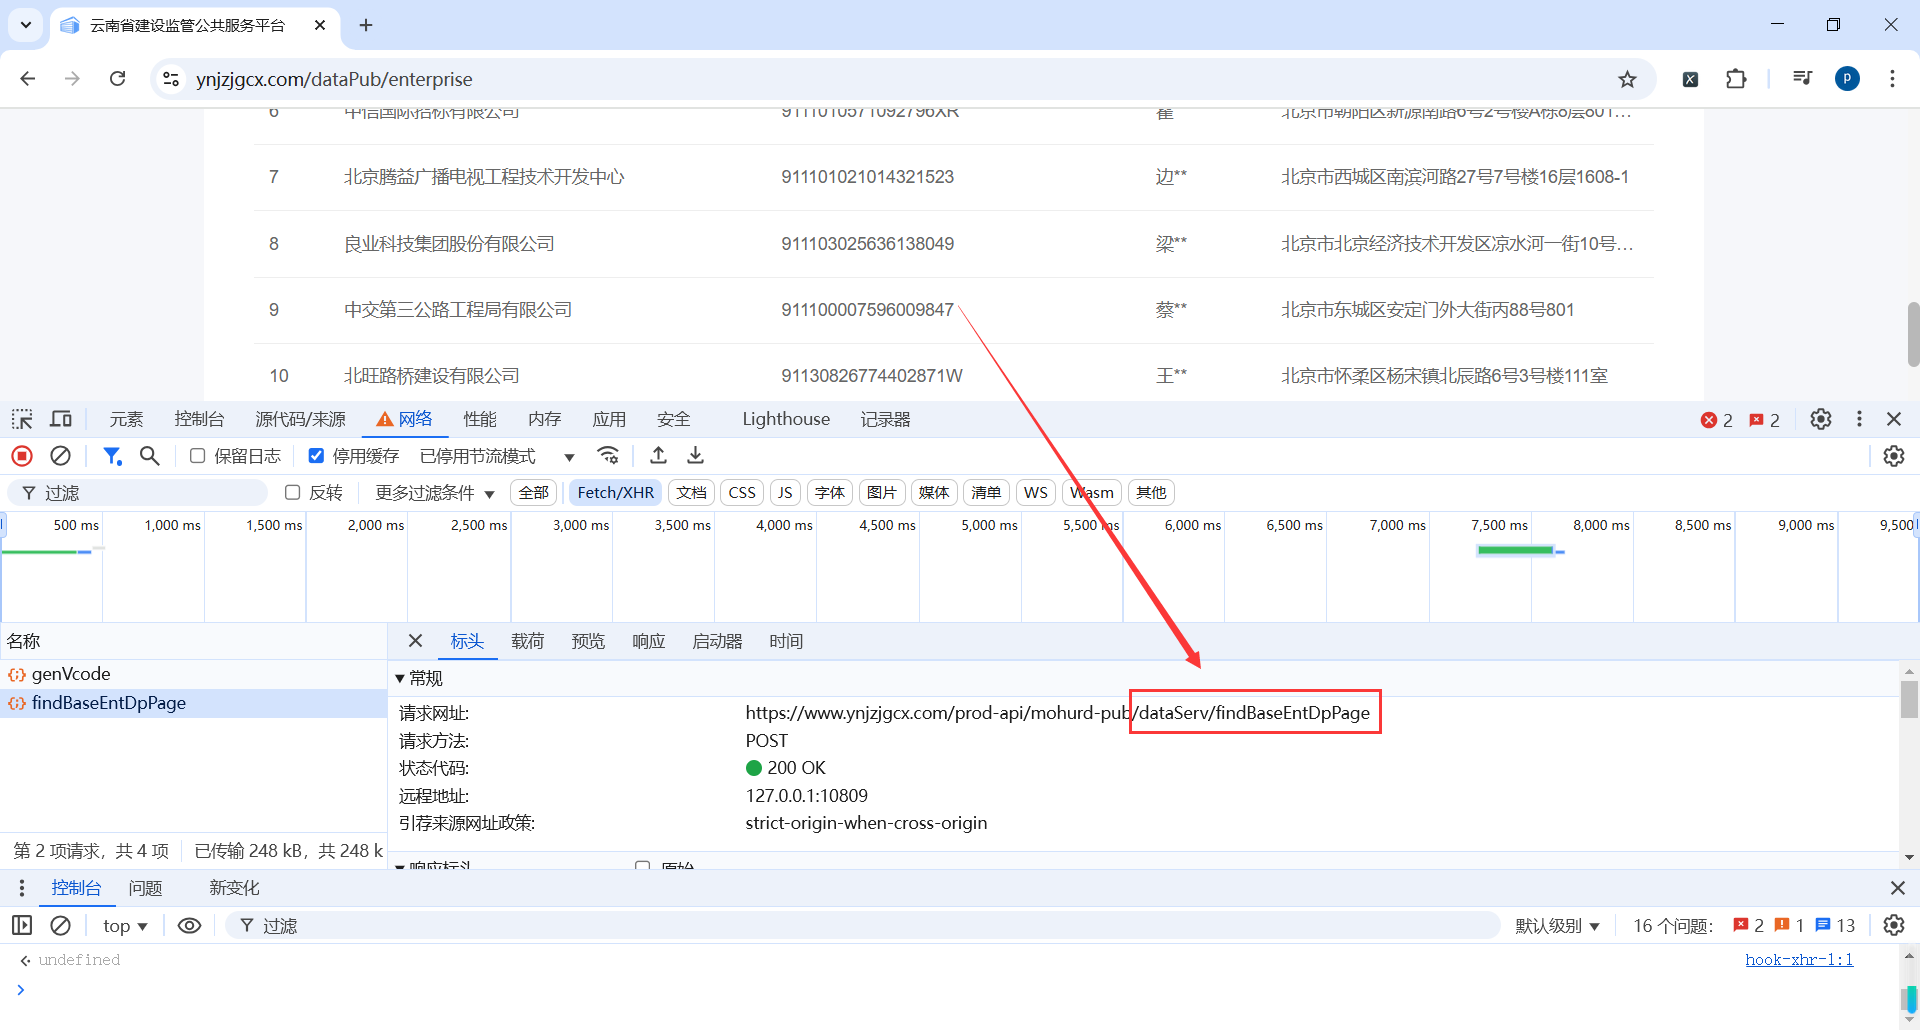The image size is (1920, 1030).
Task: Select the Response tab
Action: 649,641
